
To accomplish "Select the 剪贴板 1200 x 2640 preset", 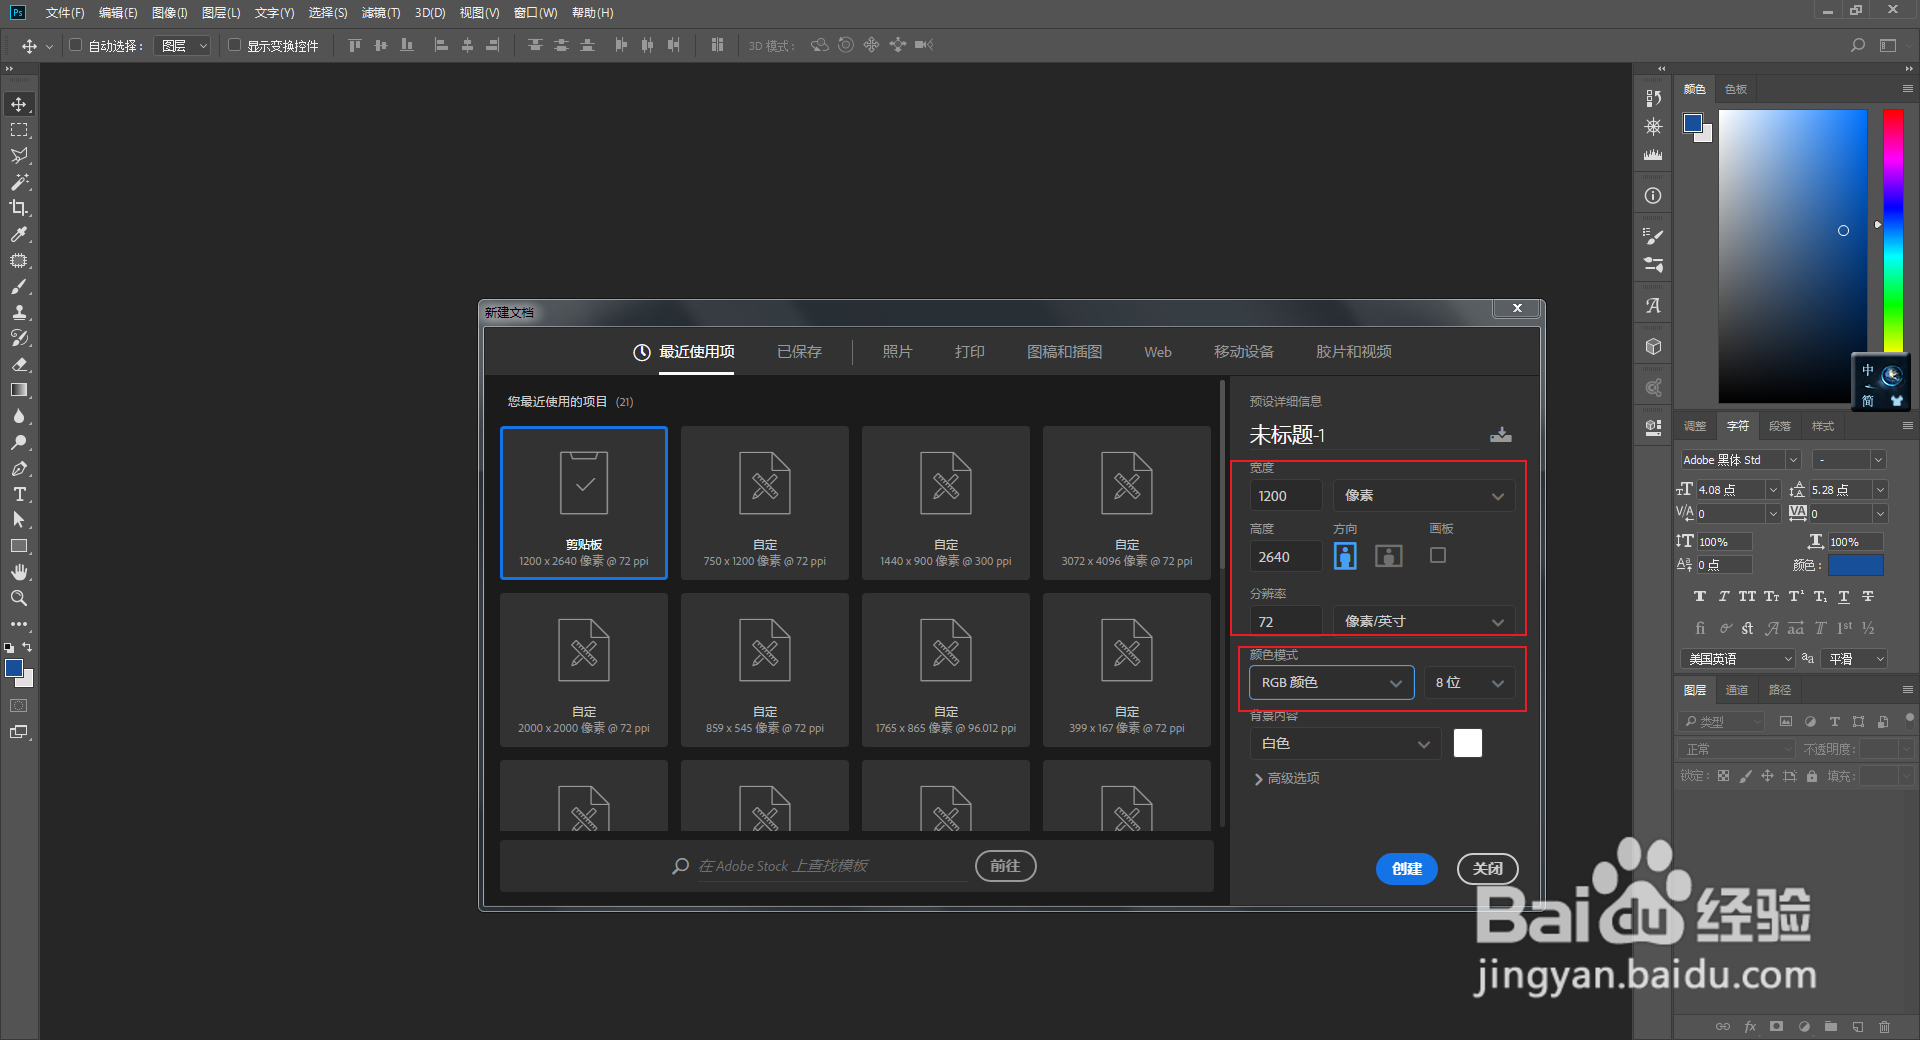I will [584, 503].
